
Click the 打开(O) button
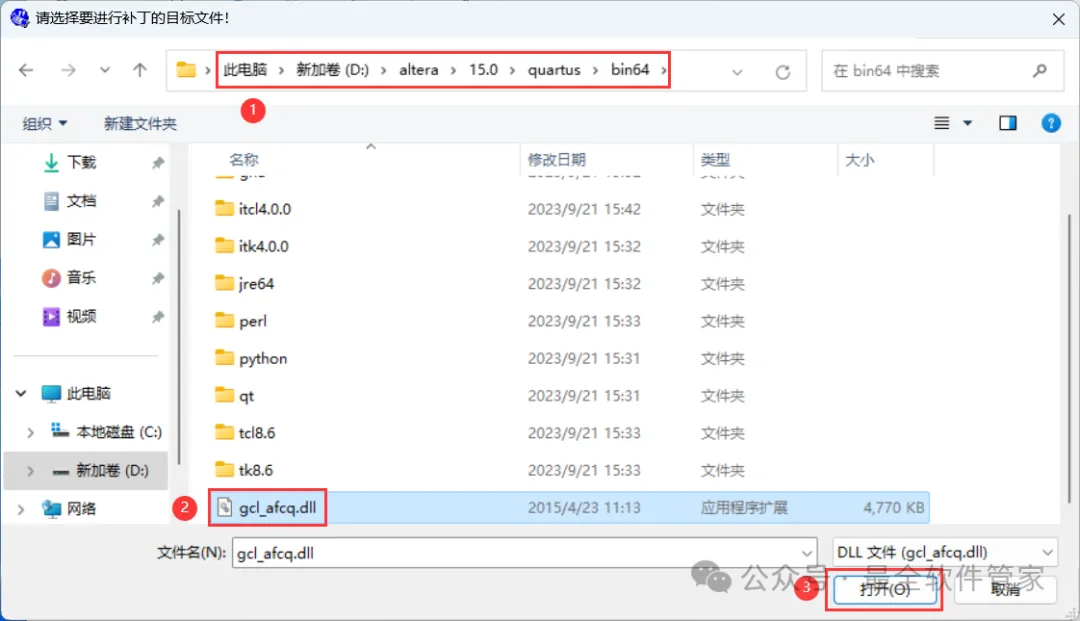(884, 589)
